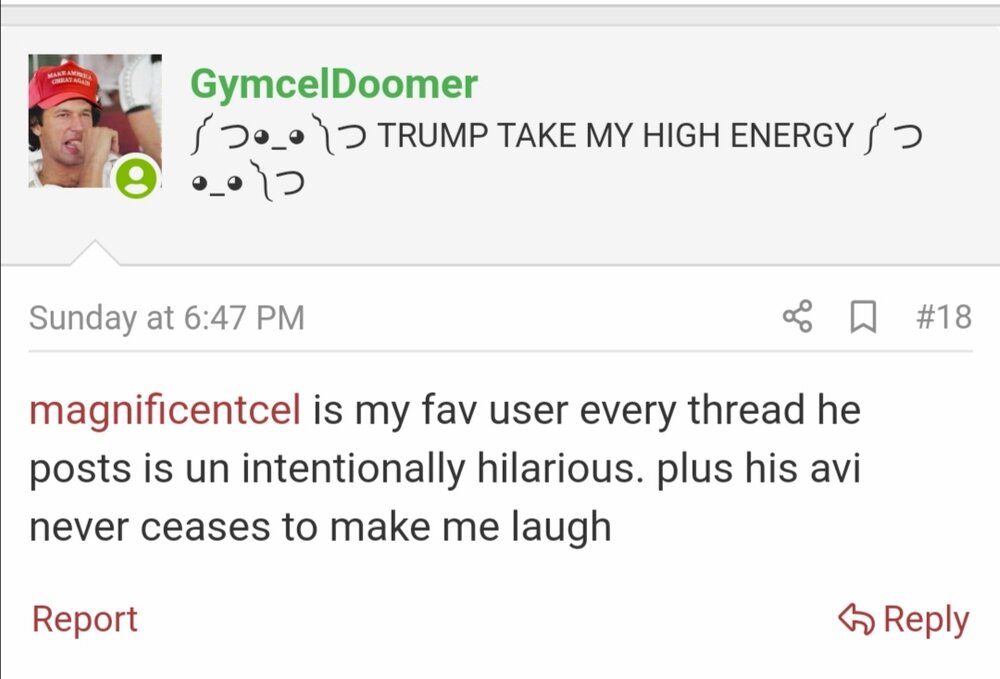Viewport: 1000px width, 679px height.
Task: Click the text never ceases to make me laugh
Action: pyautogui.click(x=320, y=528)
